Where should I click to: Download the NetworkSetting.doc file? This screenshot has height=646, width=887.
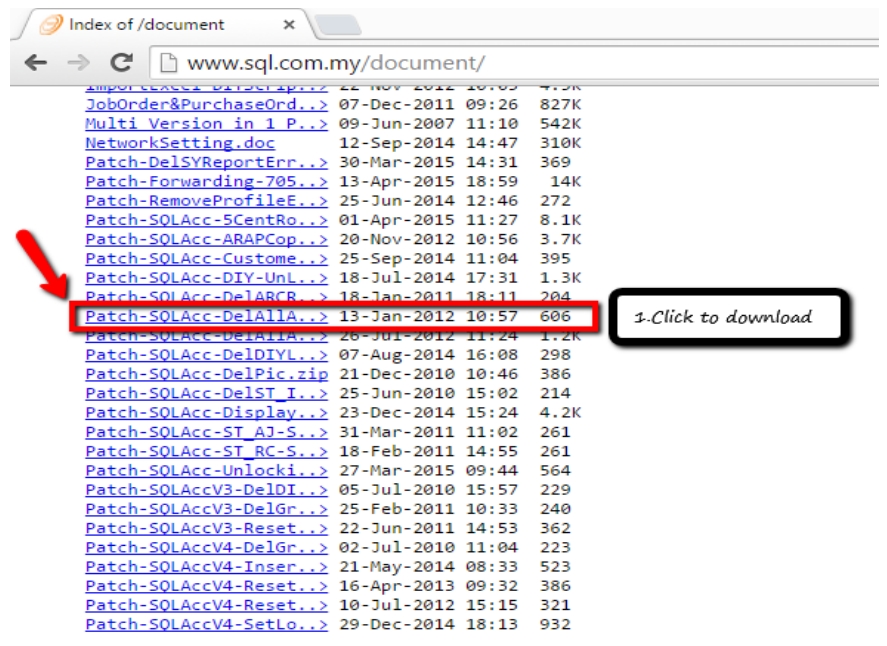pyautogui.click(x=180, y=145)
